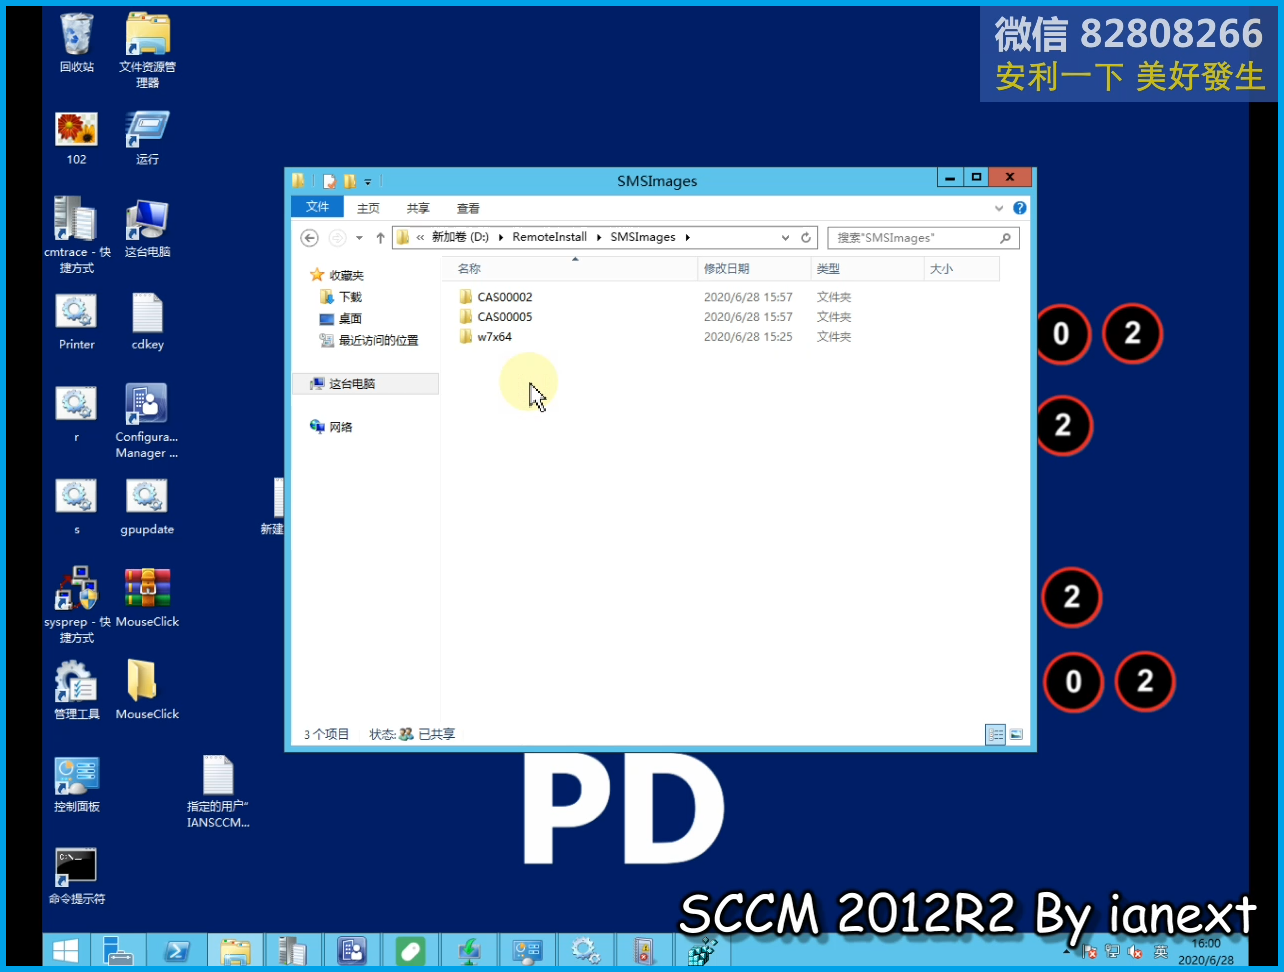Open recent locations dropdown arrow

point(359,238)
